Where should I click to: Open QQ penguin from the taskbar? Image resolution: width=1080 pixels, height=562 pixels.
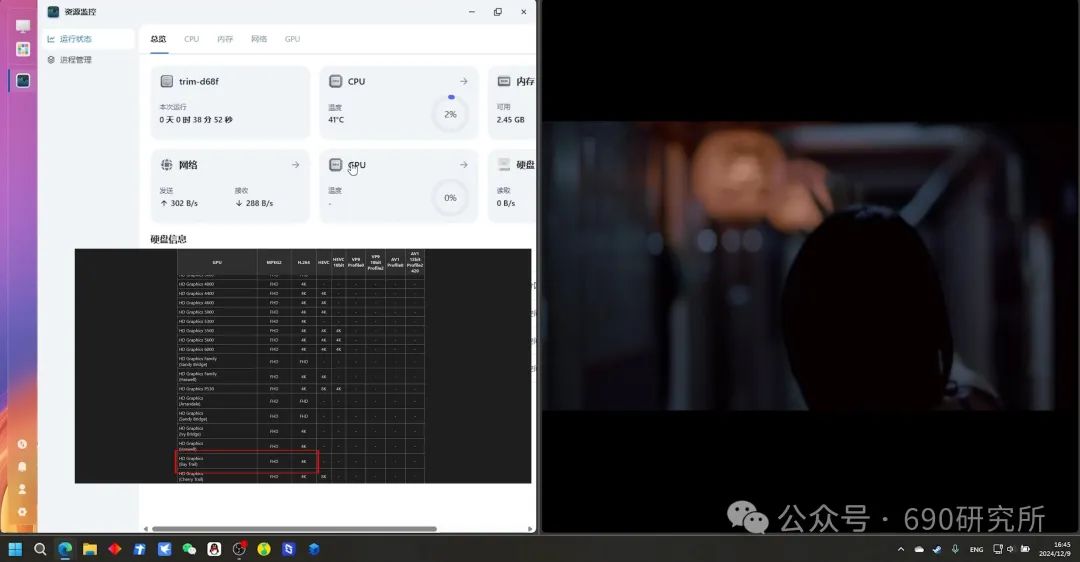click(214, 549)
